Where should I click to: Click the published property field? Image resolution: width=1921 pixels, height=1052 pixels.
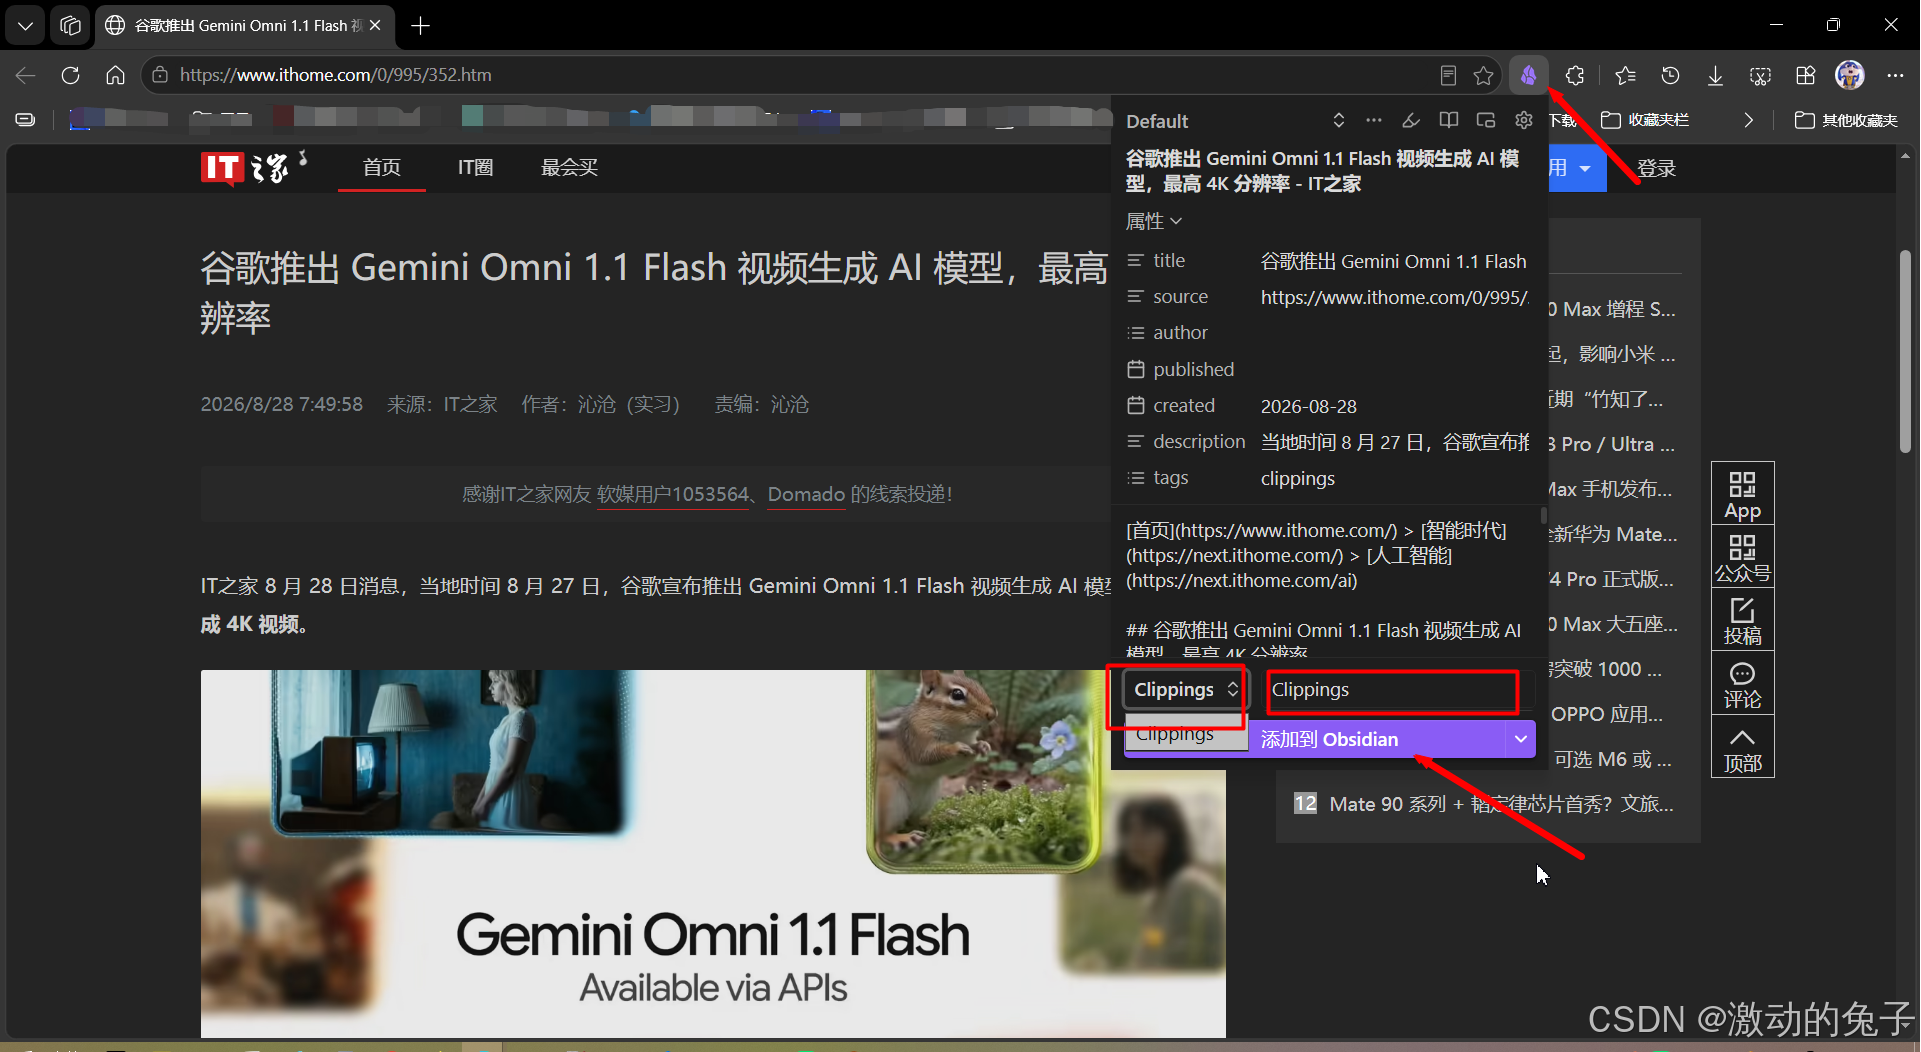click(1394, 370)
